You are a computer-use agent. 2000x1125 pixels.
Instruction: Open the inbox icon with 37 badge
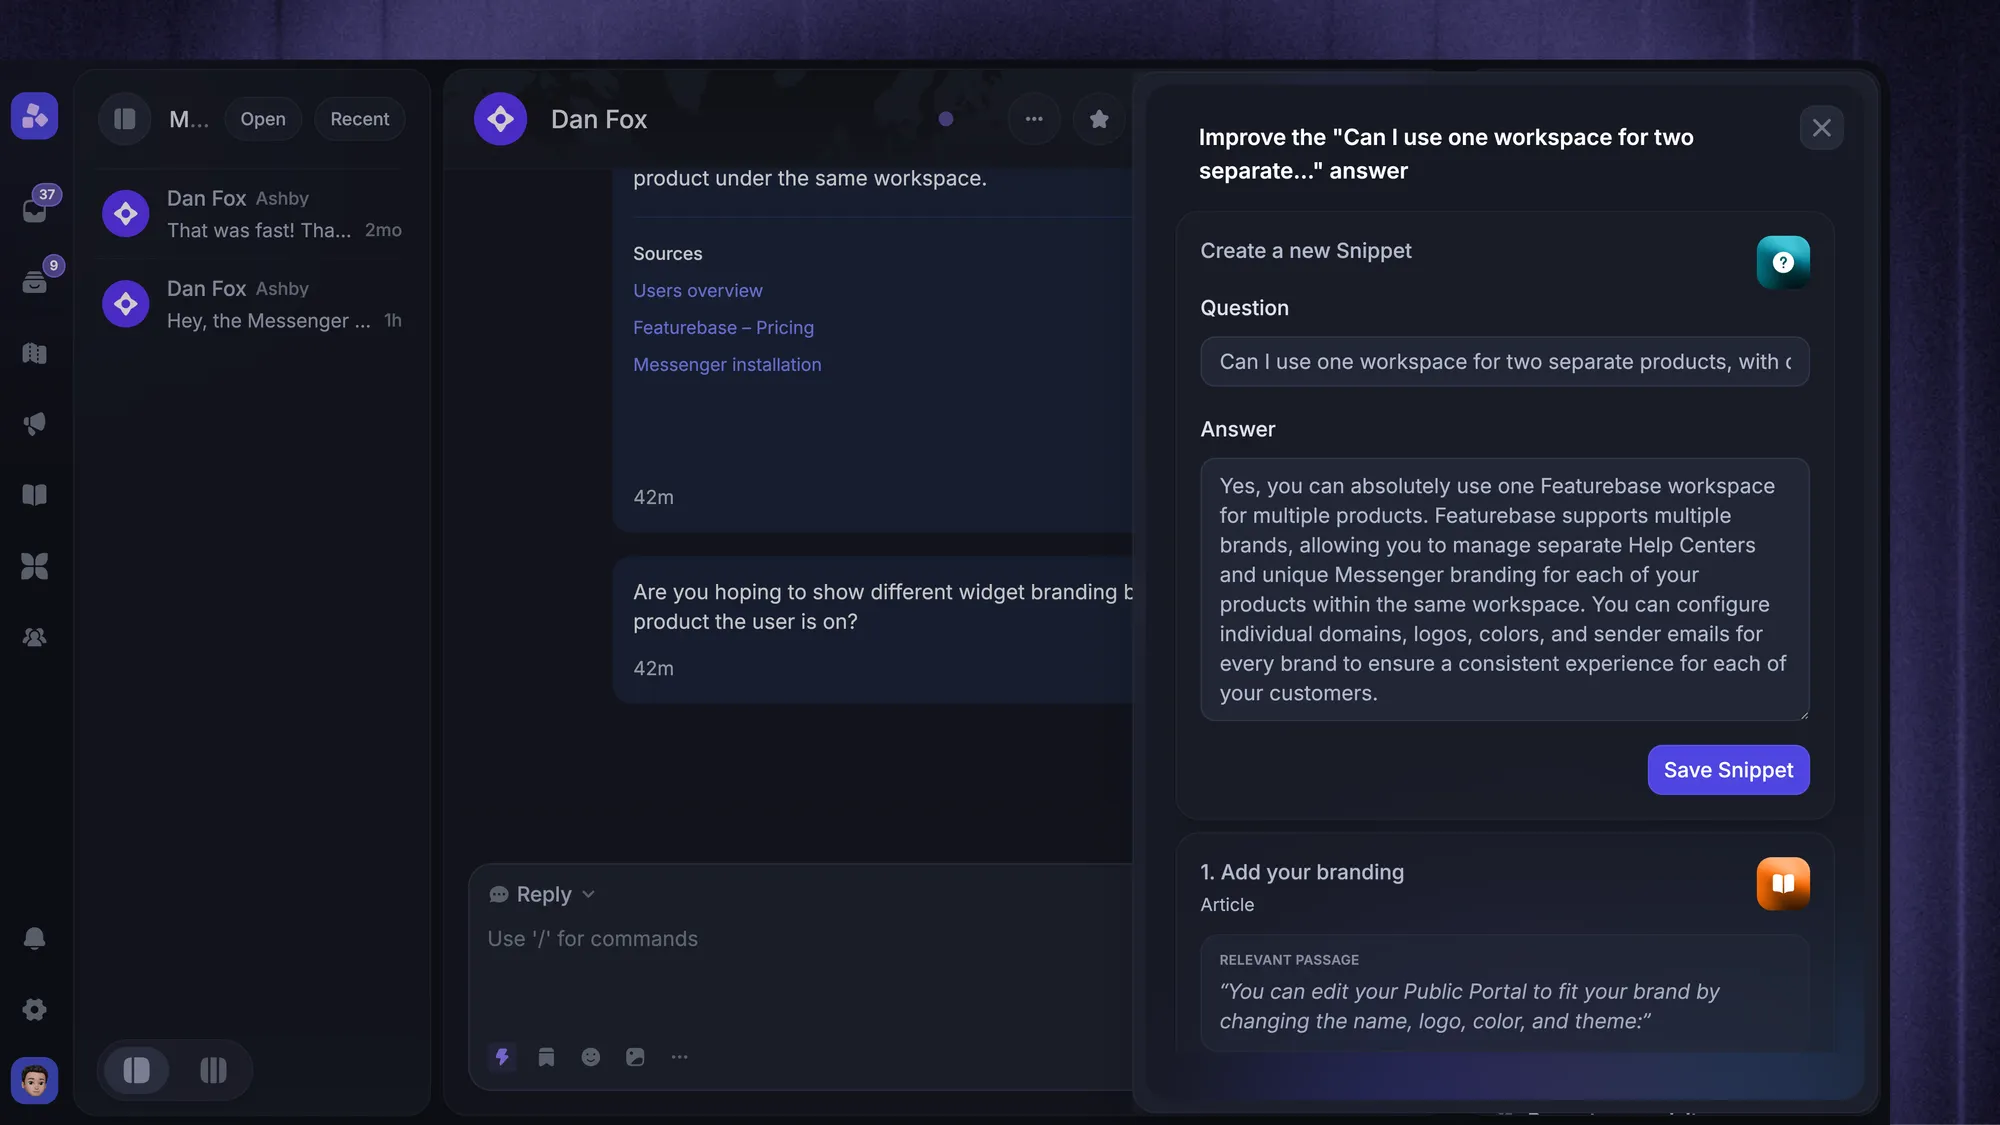tap(35, 210)
